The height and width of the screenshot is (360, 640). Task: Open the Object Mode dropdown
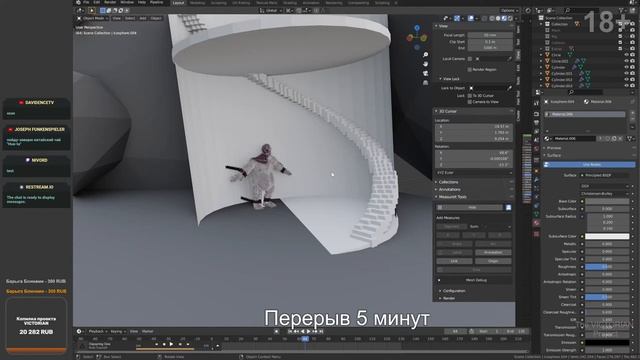[93, 18]
